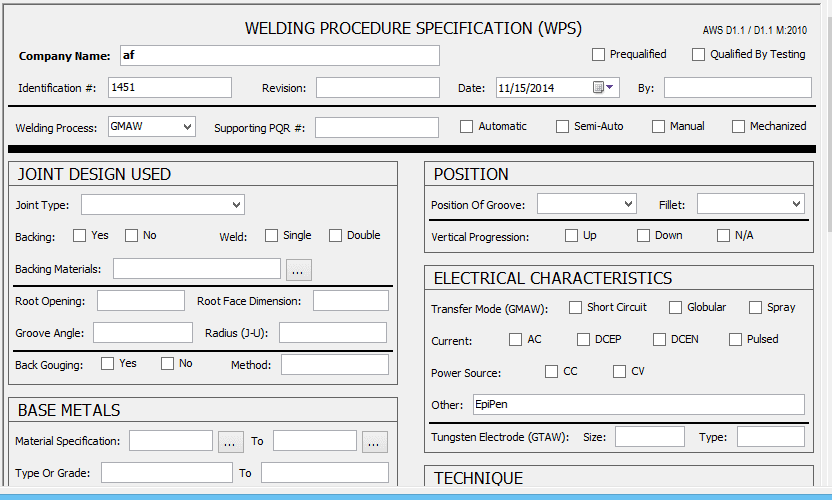Viewport: 832px width, 500px height.
Task: Select Spray transfer mode
Action: tap(755, 308)
